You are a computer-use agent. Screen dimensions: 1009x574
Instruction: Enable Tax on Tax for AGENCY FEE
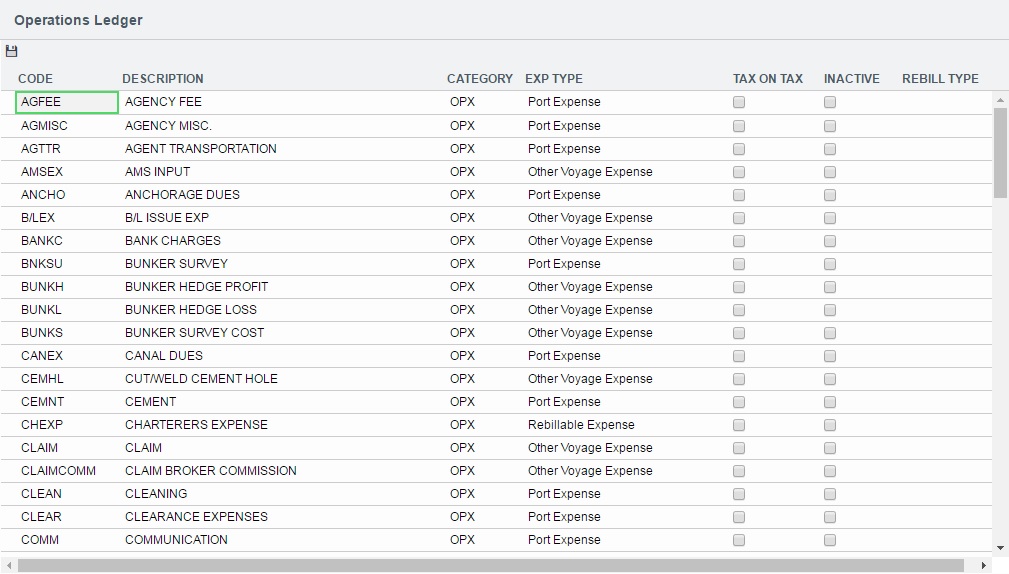point(739,102)
